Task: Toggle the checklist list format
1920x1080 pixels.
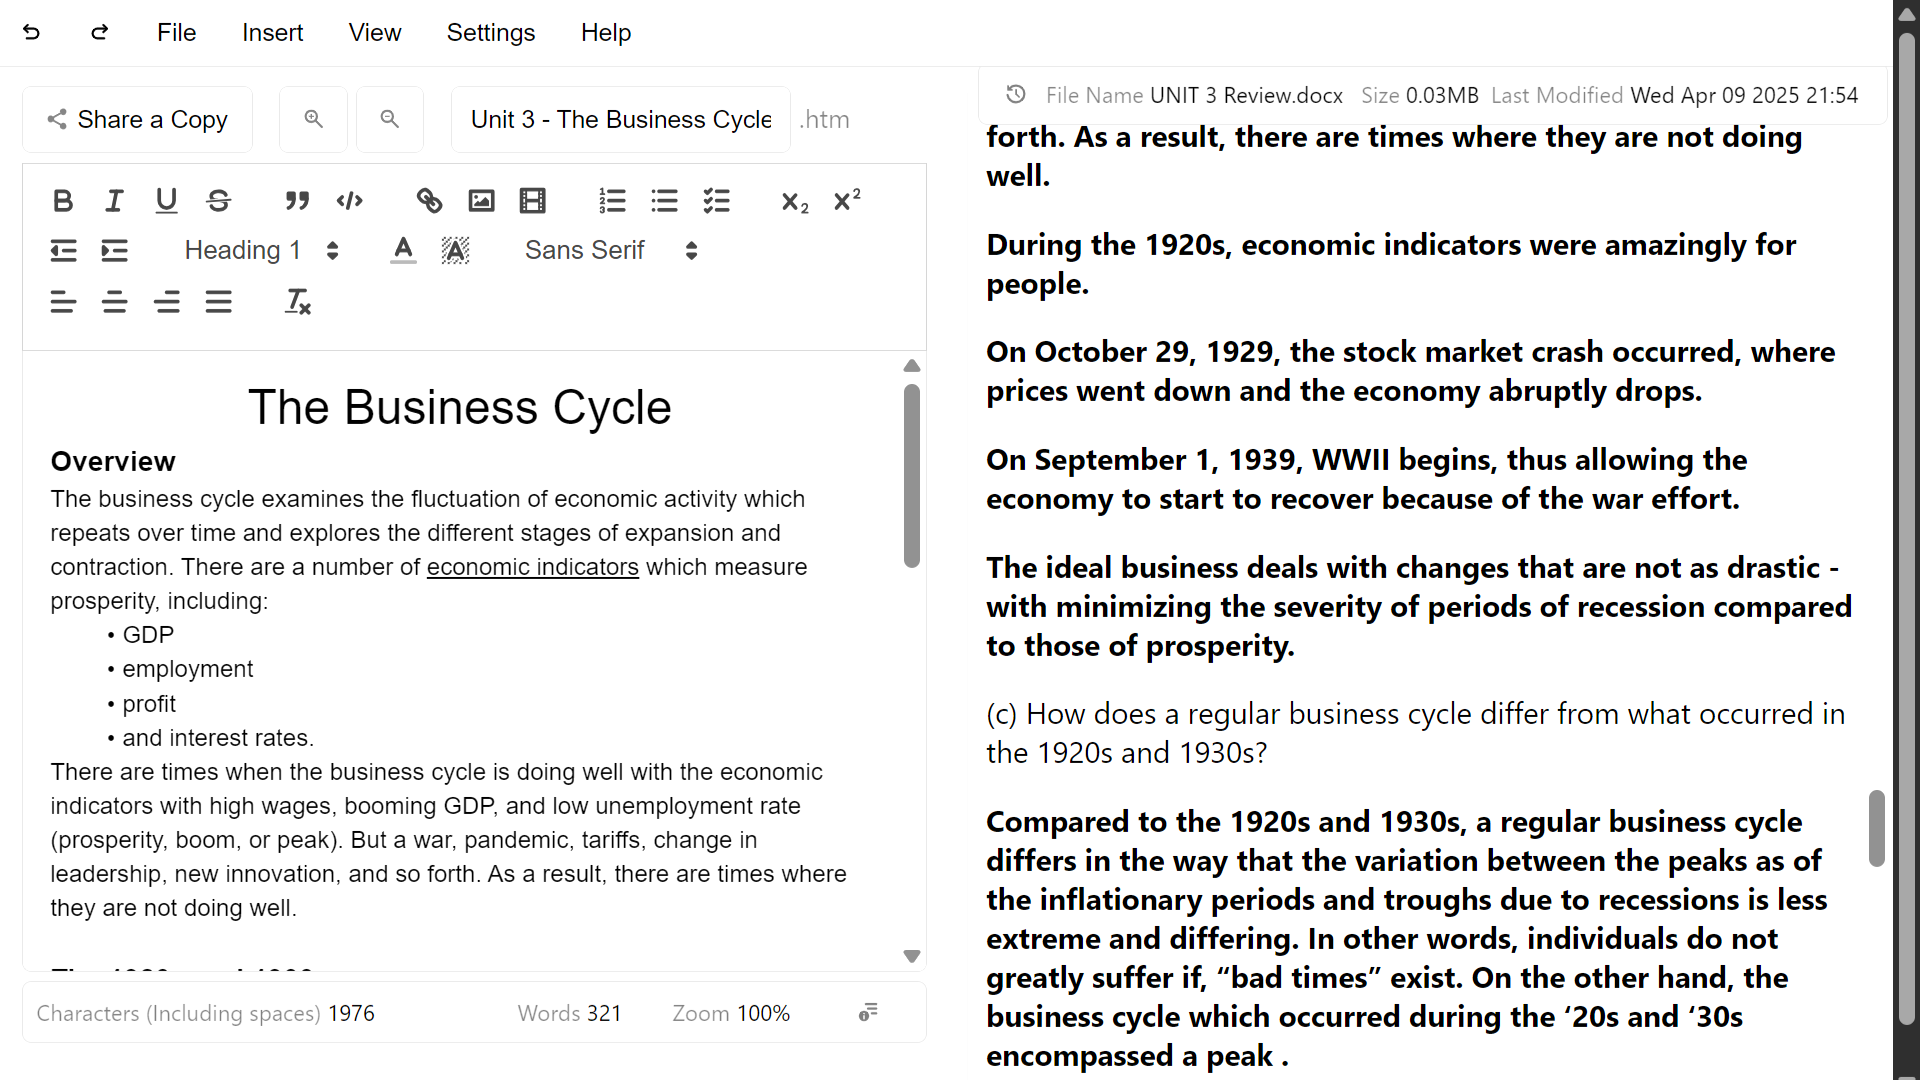Action: click(716, 201)
